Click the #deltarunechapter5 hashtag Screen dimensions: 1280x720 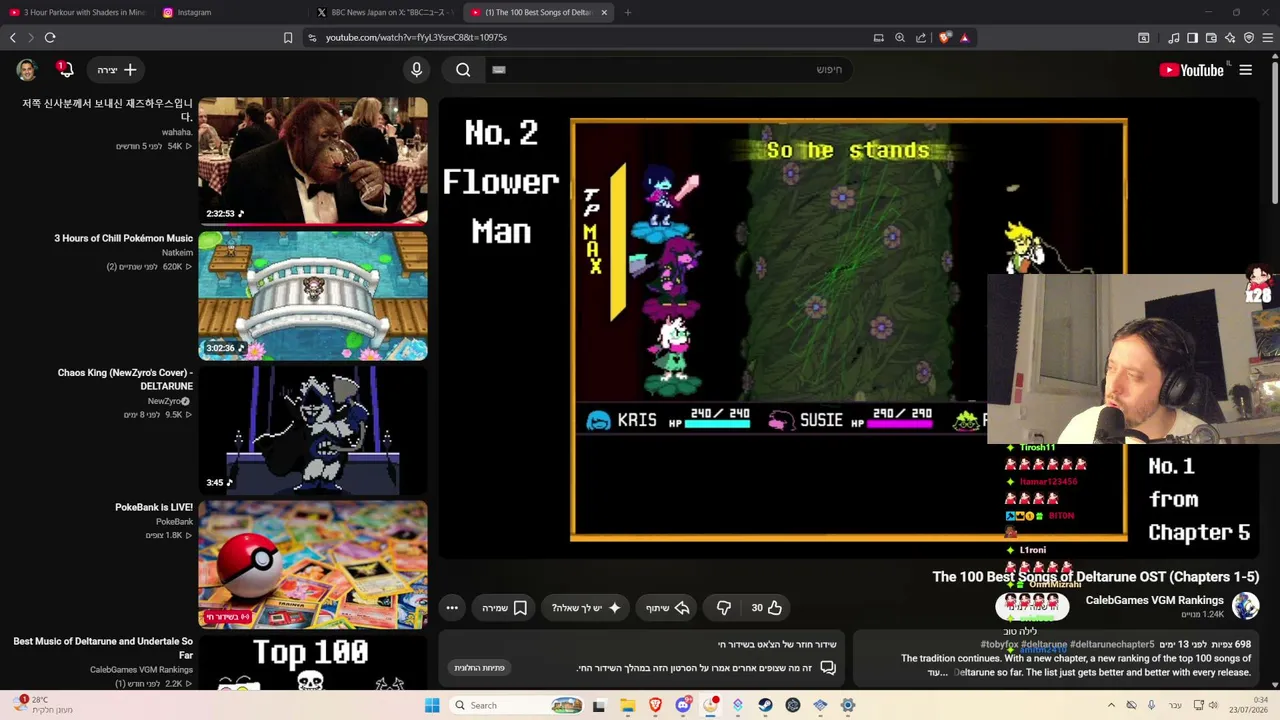point(1112,645)
